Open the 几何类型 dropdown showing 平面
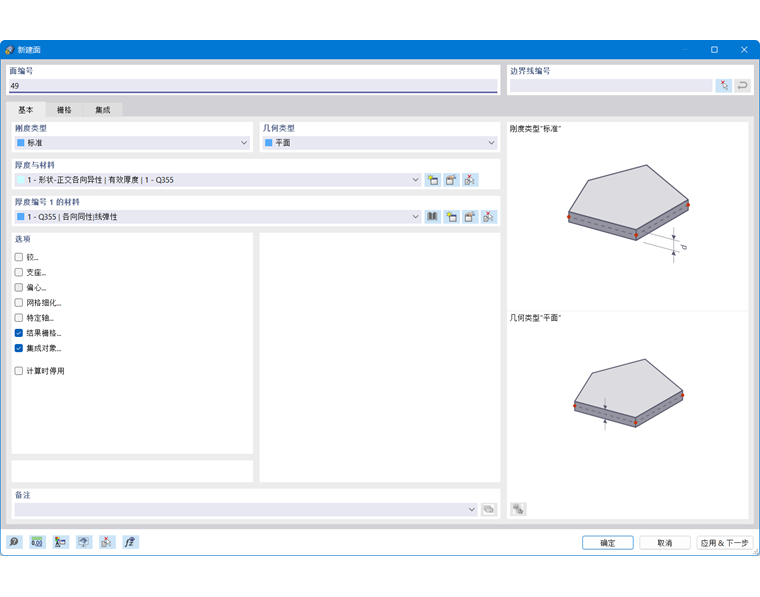This screenshot has width=760, height=597. coord(380,143)
